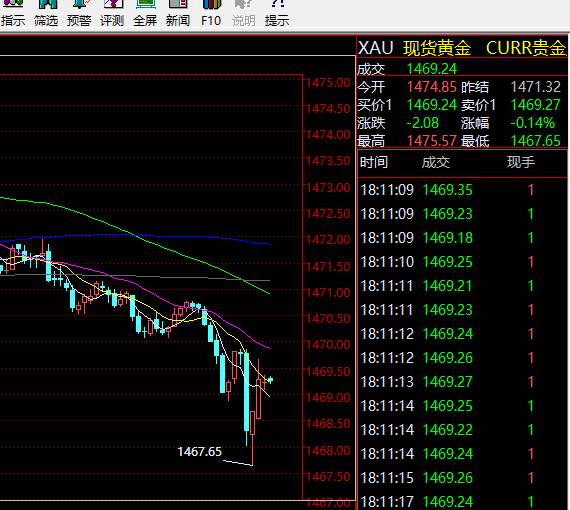Select the 18:11:14 tick priced 1469.24
This screenshot has width=570, height=510.
[462, 454]
